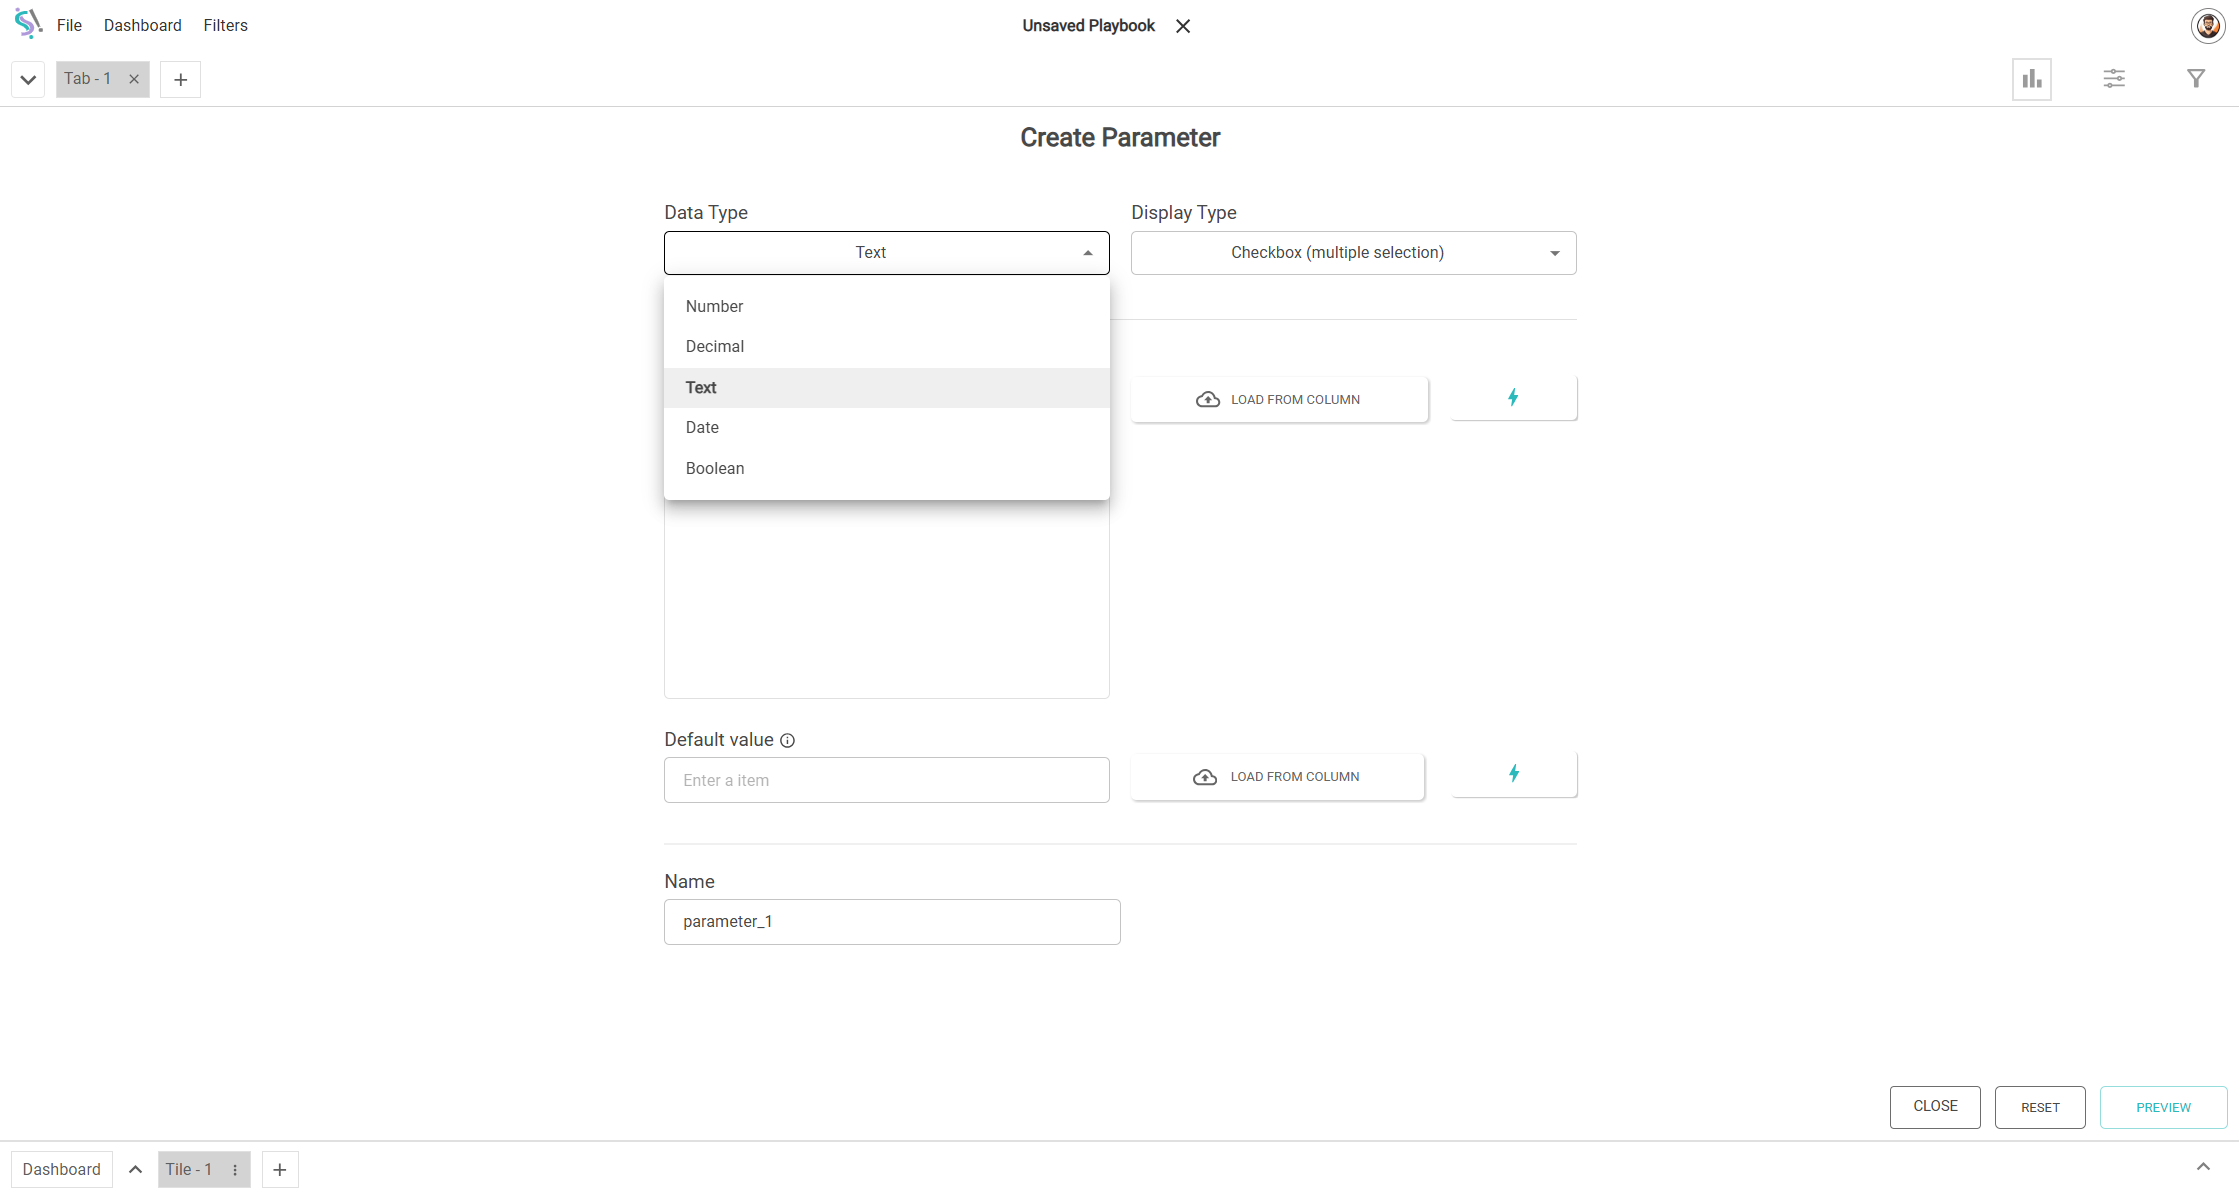Add a new tab with plus icon
Viewport: 2239px width, 1195px height.
click(180, 80)
